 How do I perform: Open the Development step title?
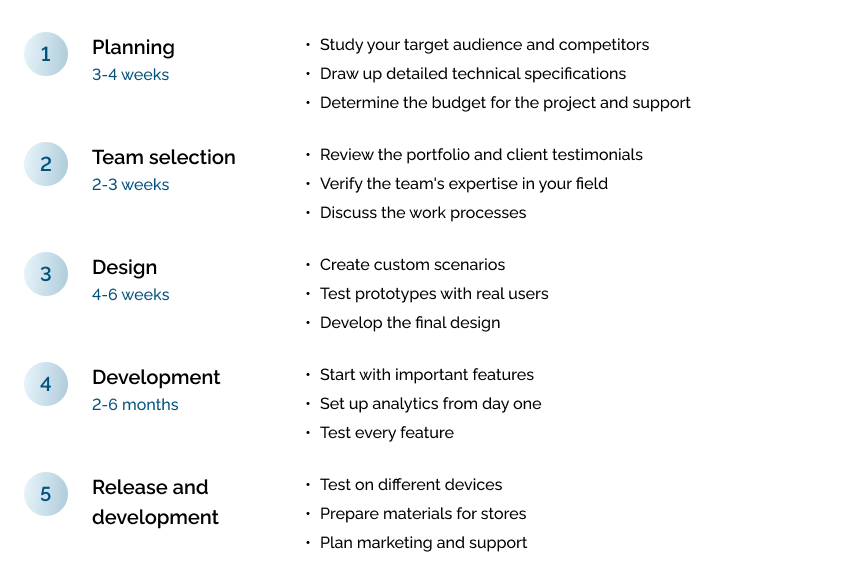point(156,377)
